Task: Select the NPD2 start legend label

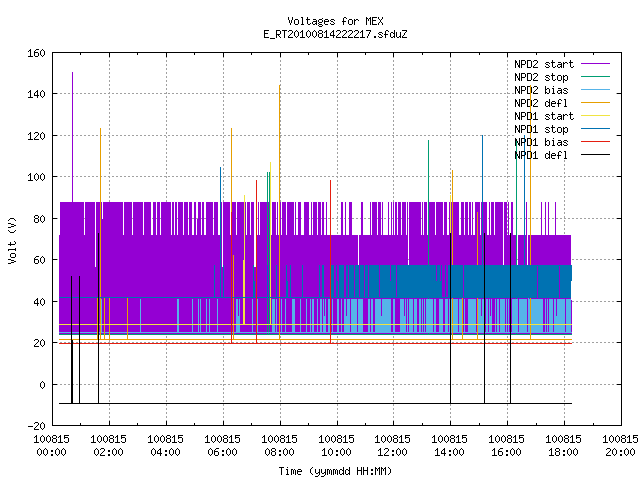Action: point(544,64)
